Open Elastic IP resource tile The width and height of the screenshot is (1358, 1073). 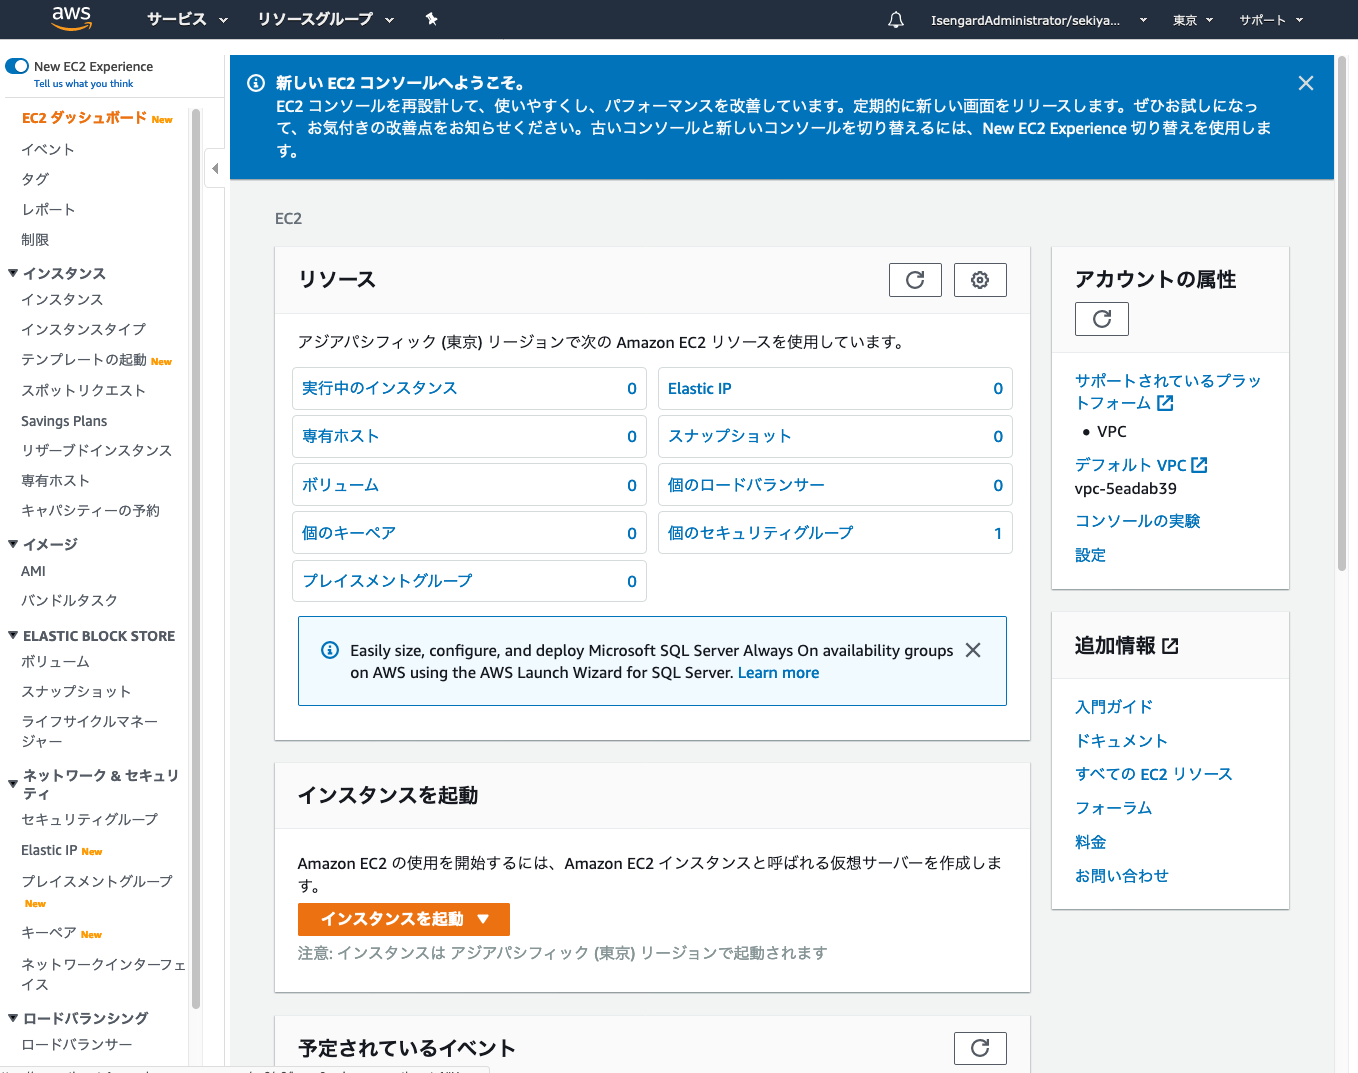(x=835, y=388)
